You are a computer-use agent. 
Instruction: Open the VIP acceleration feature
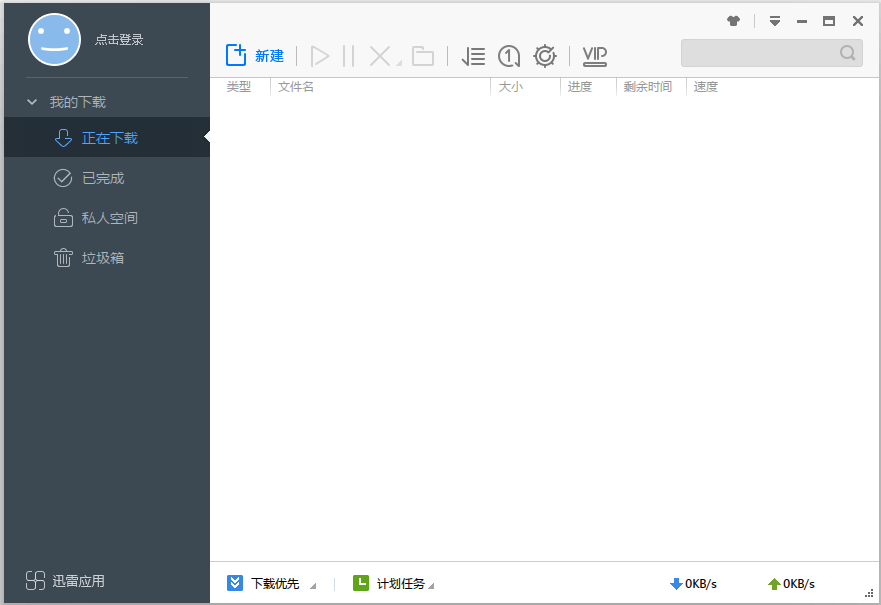tap(594, 56)
